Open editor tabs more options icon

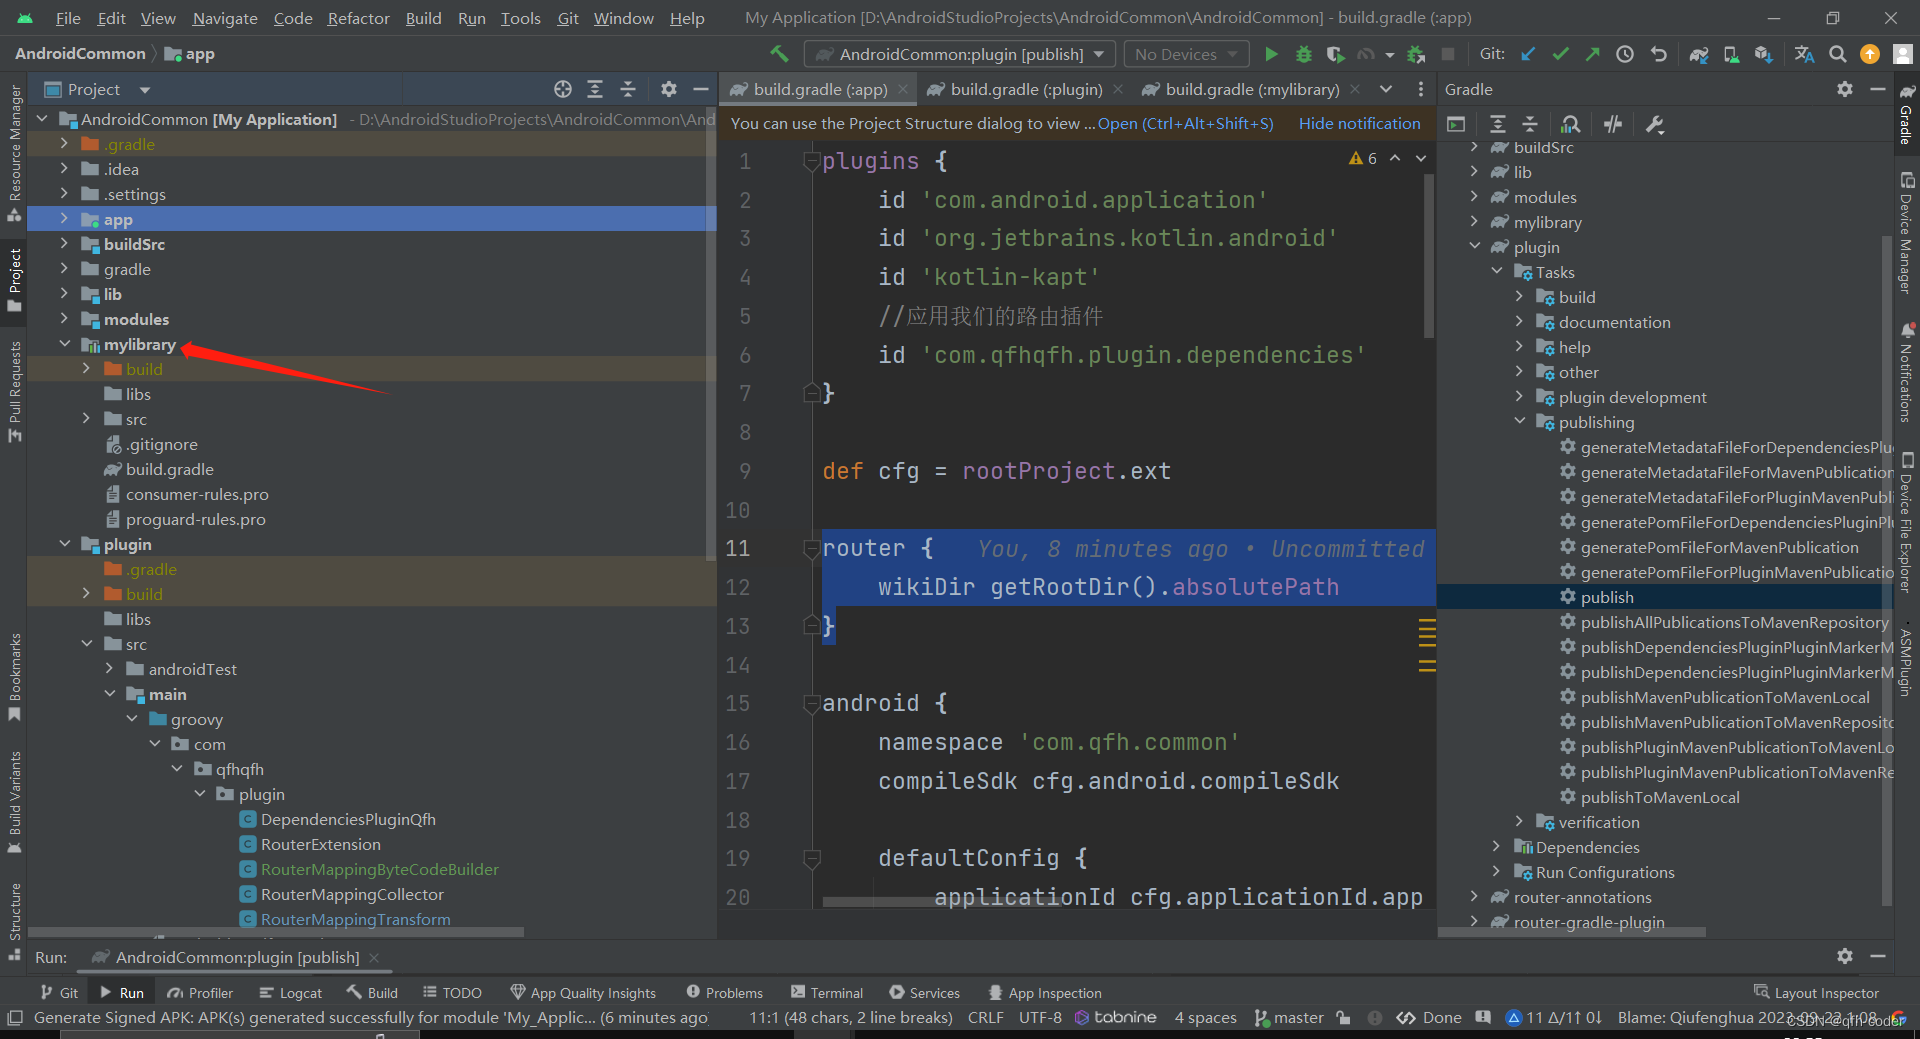tap(1420, 89)
